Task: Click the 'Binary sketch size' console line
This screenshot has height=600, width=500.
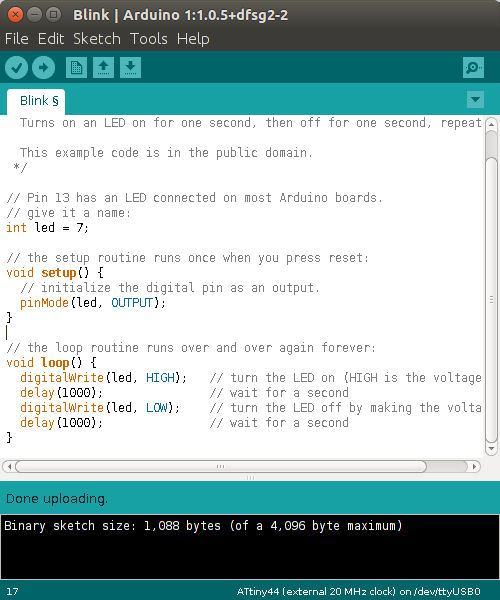Action: click(203, 526)
